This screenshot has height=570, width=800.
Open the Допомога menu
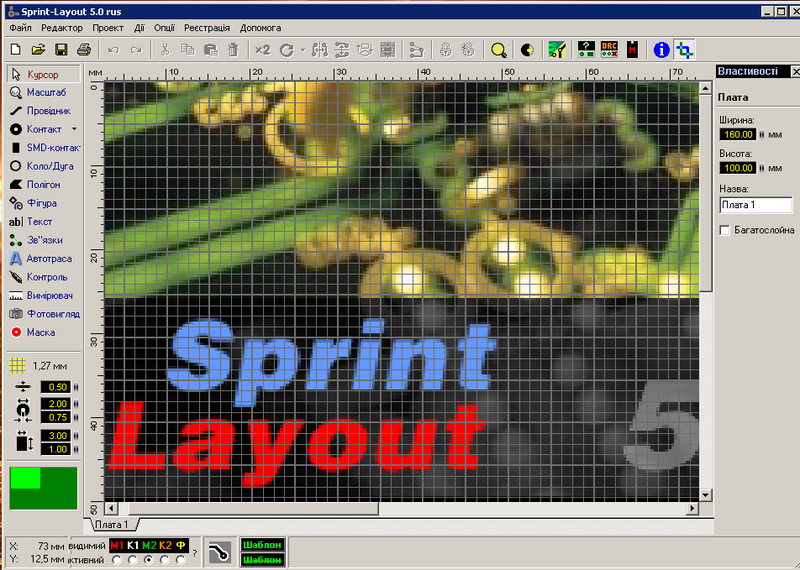coord(260,28)
